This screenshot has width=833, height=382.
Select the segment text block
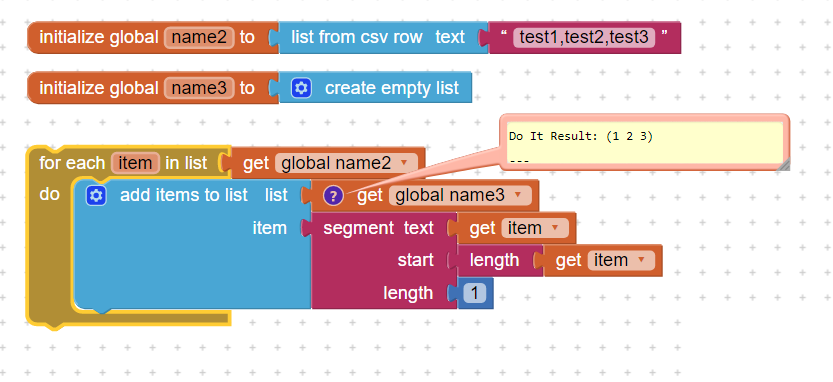[x=384, y=260]
